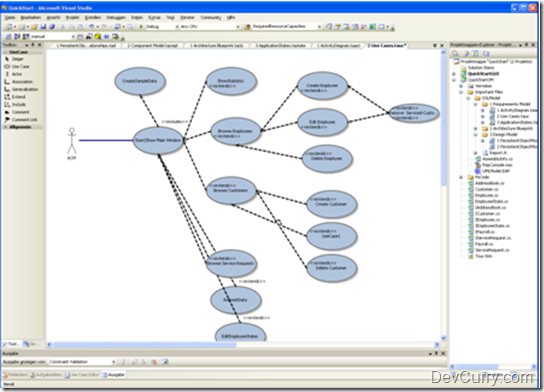
Task: Open the Aufgabenliste bottom tab
Action: 46,375
